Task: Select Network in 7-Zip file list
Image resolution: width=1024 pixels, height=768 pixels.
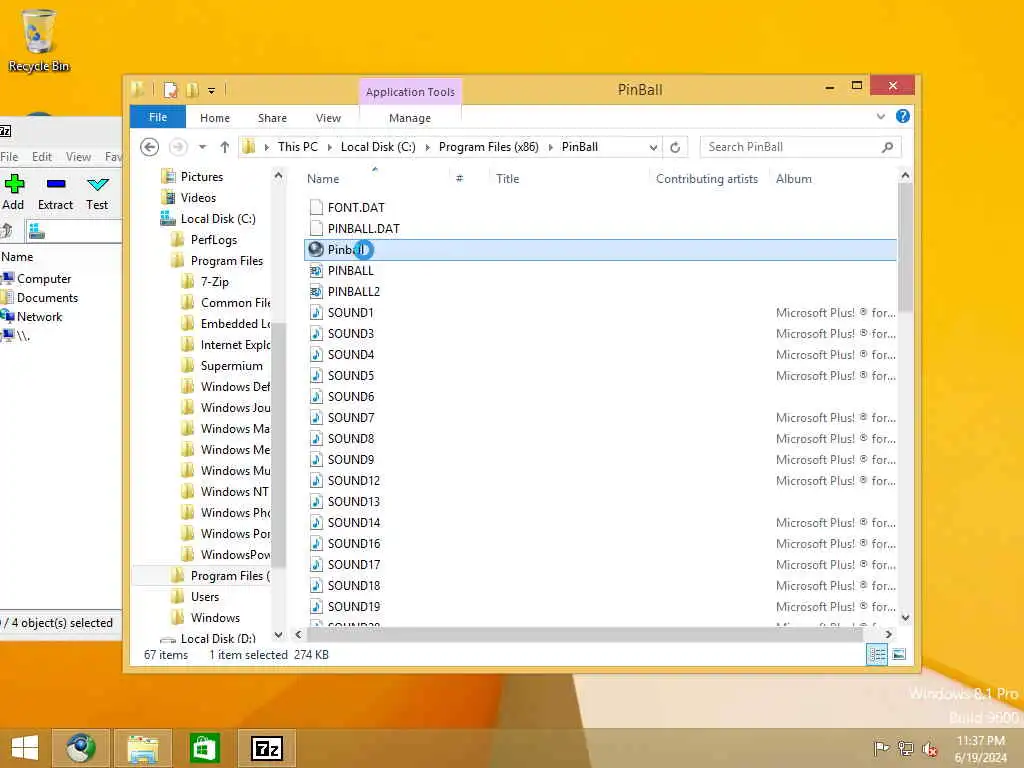Action: coord(39,317)
